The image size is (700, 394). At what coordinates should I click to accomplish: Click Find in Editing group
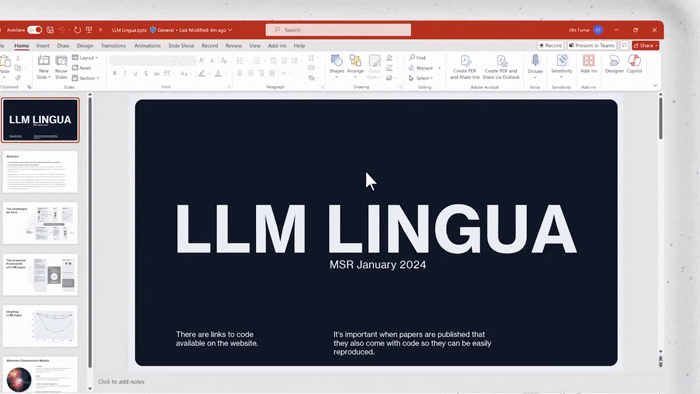[x=417, y=58]
